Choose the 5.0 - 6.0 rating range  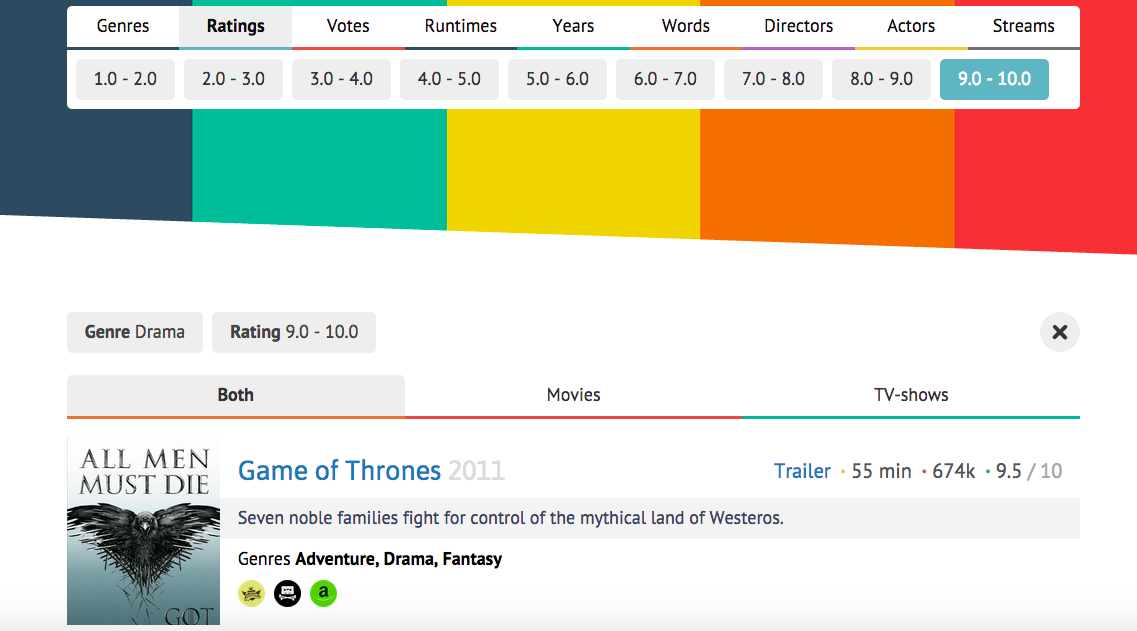(557, 79)
